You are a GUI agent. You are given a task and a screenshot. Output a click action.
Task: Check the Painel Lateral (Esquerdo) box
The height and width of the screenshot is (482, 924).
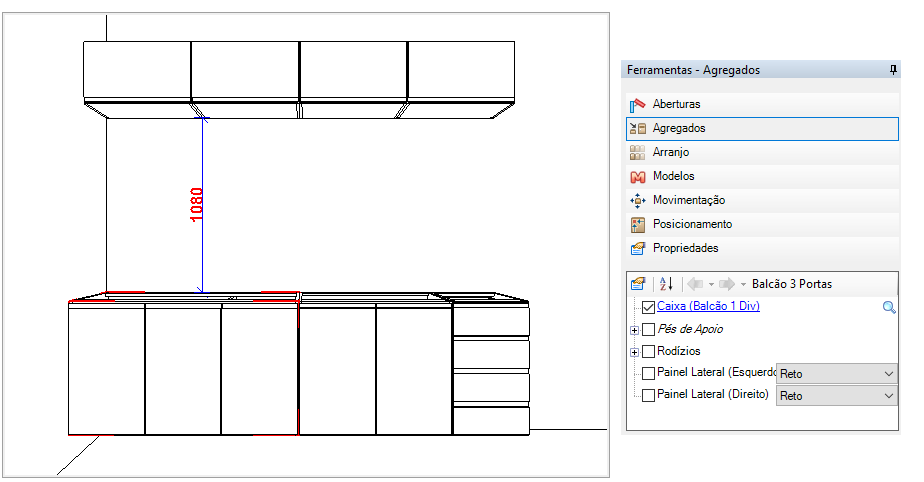[x=648, y=374]
